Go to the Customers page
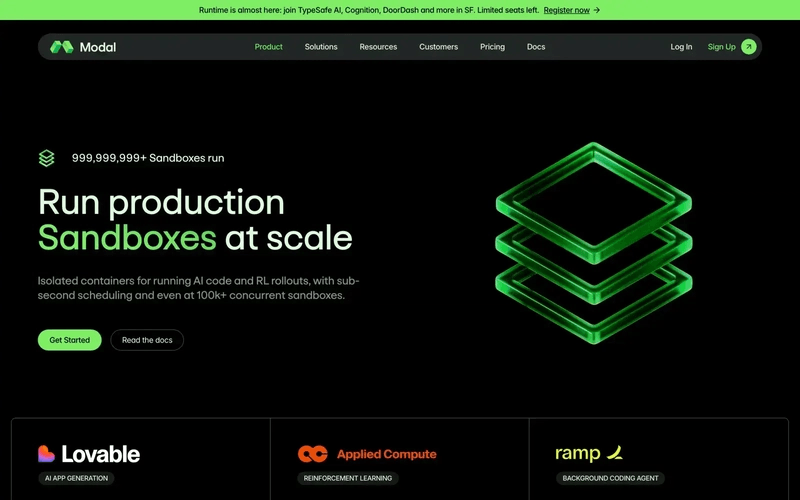 click(x=439, y=47)
